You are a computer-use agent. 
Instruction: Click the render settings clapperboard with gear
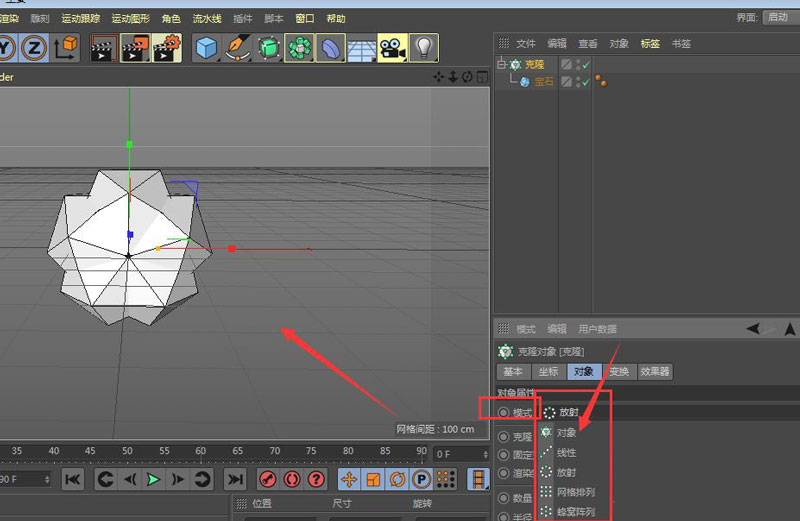coord(165,47)
